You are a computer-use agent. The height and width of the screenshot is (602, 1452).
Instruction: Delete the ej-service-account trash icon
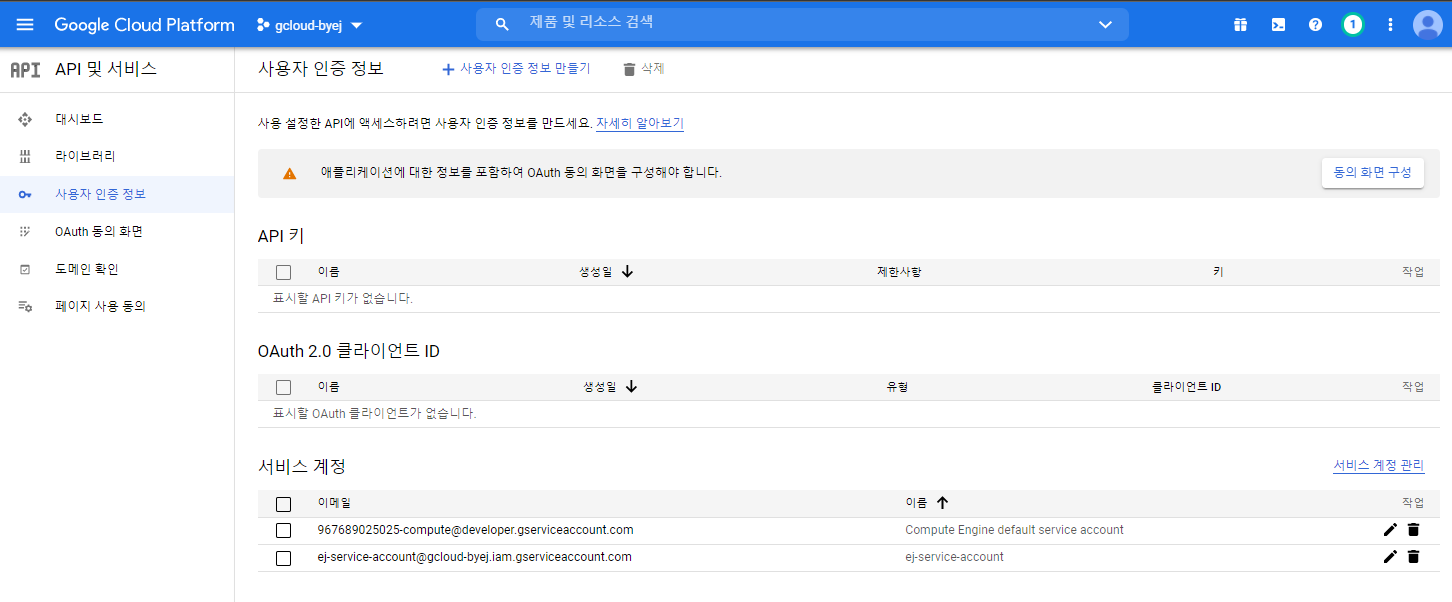click(x=1413, y=557)
